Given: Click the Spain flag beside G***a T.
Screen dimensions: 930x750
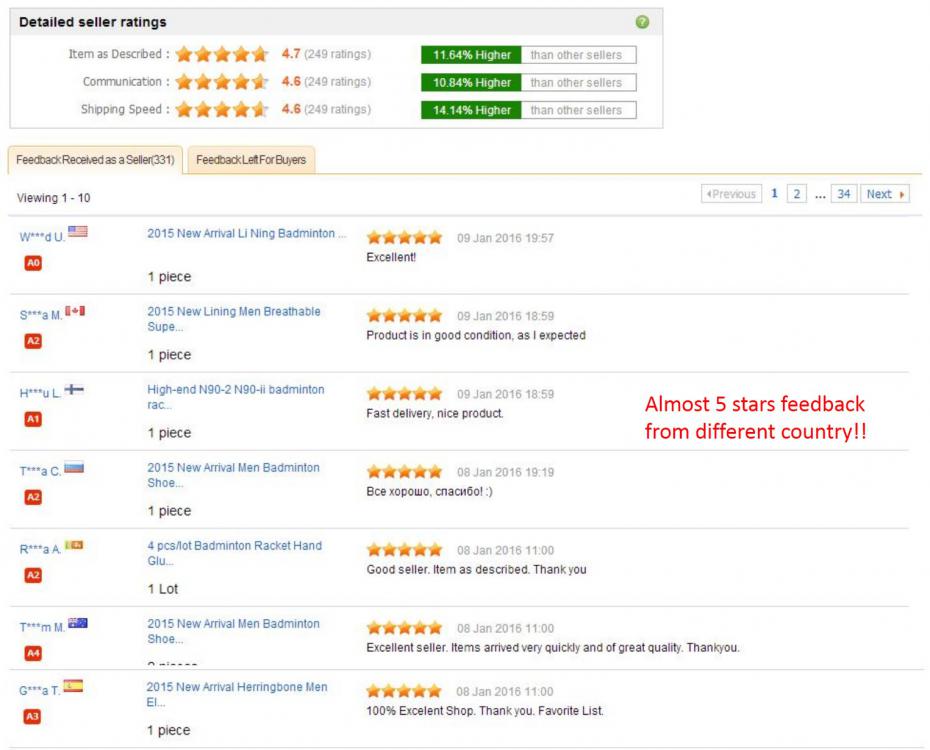Looking at the screenshot, I should click(x=73, y=686).
